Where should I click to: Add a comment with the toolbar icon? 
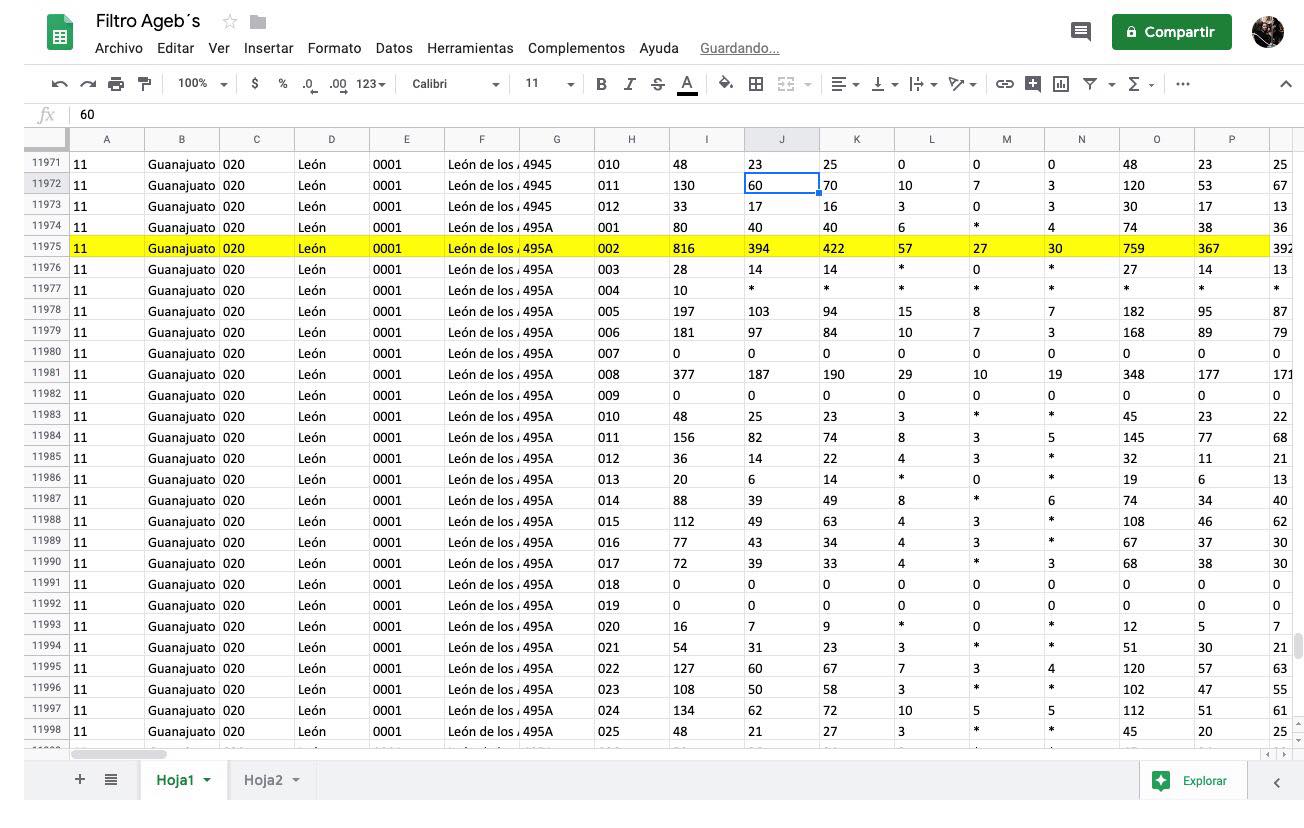tap(1033, 85)
